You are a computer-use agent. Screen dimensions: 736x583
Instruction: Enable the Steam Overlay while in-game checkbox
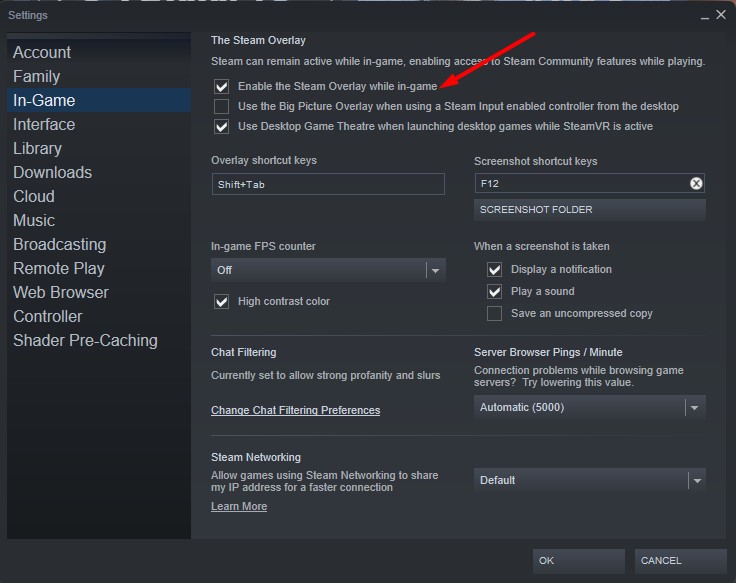point(221,87)
